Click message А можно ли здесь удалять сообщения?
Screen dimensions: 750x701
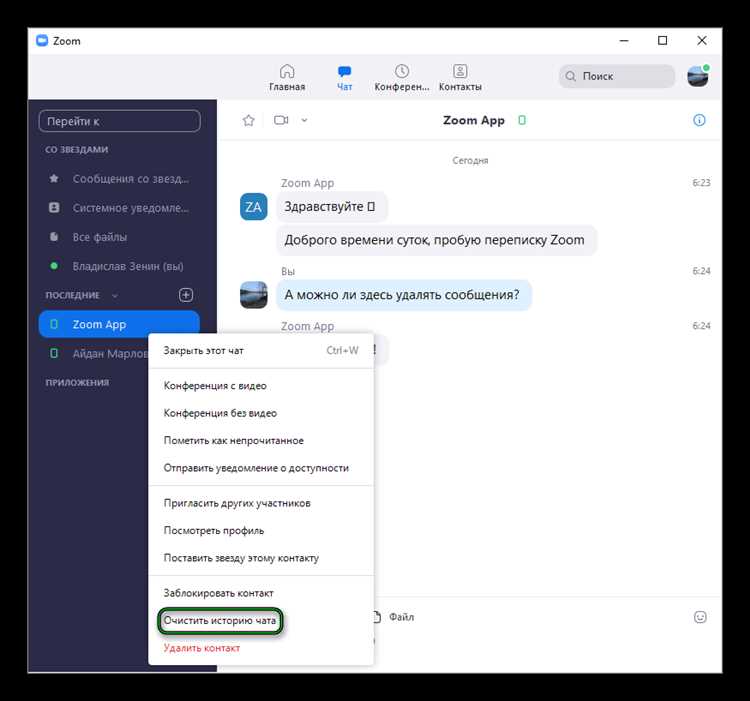point(404,295)
